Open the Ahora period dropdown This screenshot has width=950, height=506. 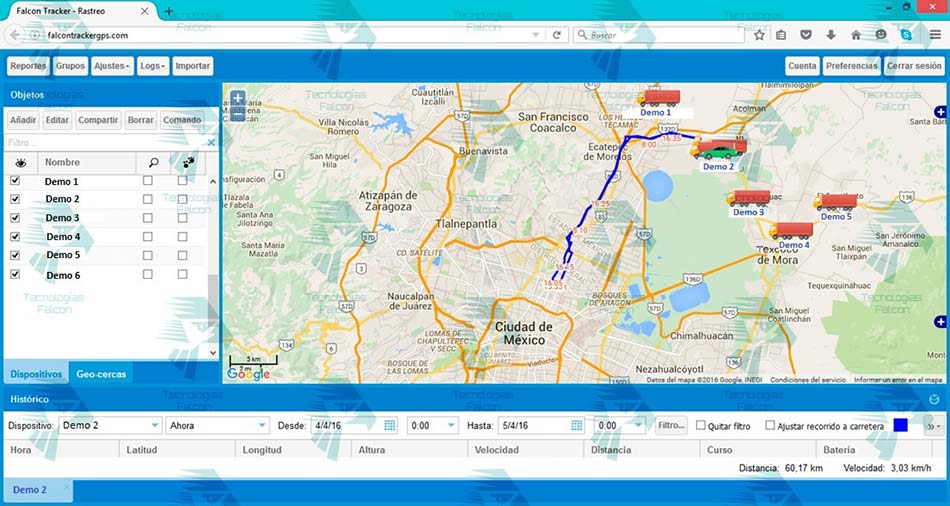tap(218, 425)
